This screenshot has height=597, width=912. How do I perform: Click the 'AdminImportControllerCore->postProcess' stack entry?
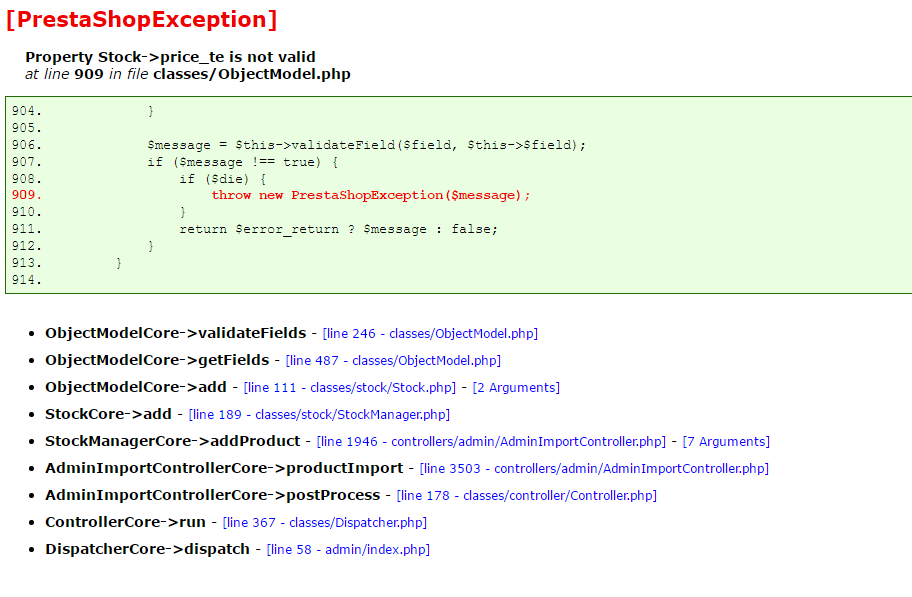pos(213,495)
